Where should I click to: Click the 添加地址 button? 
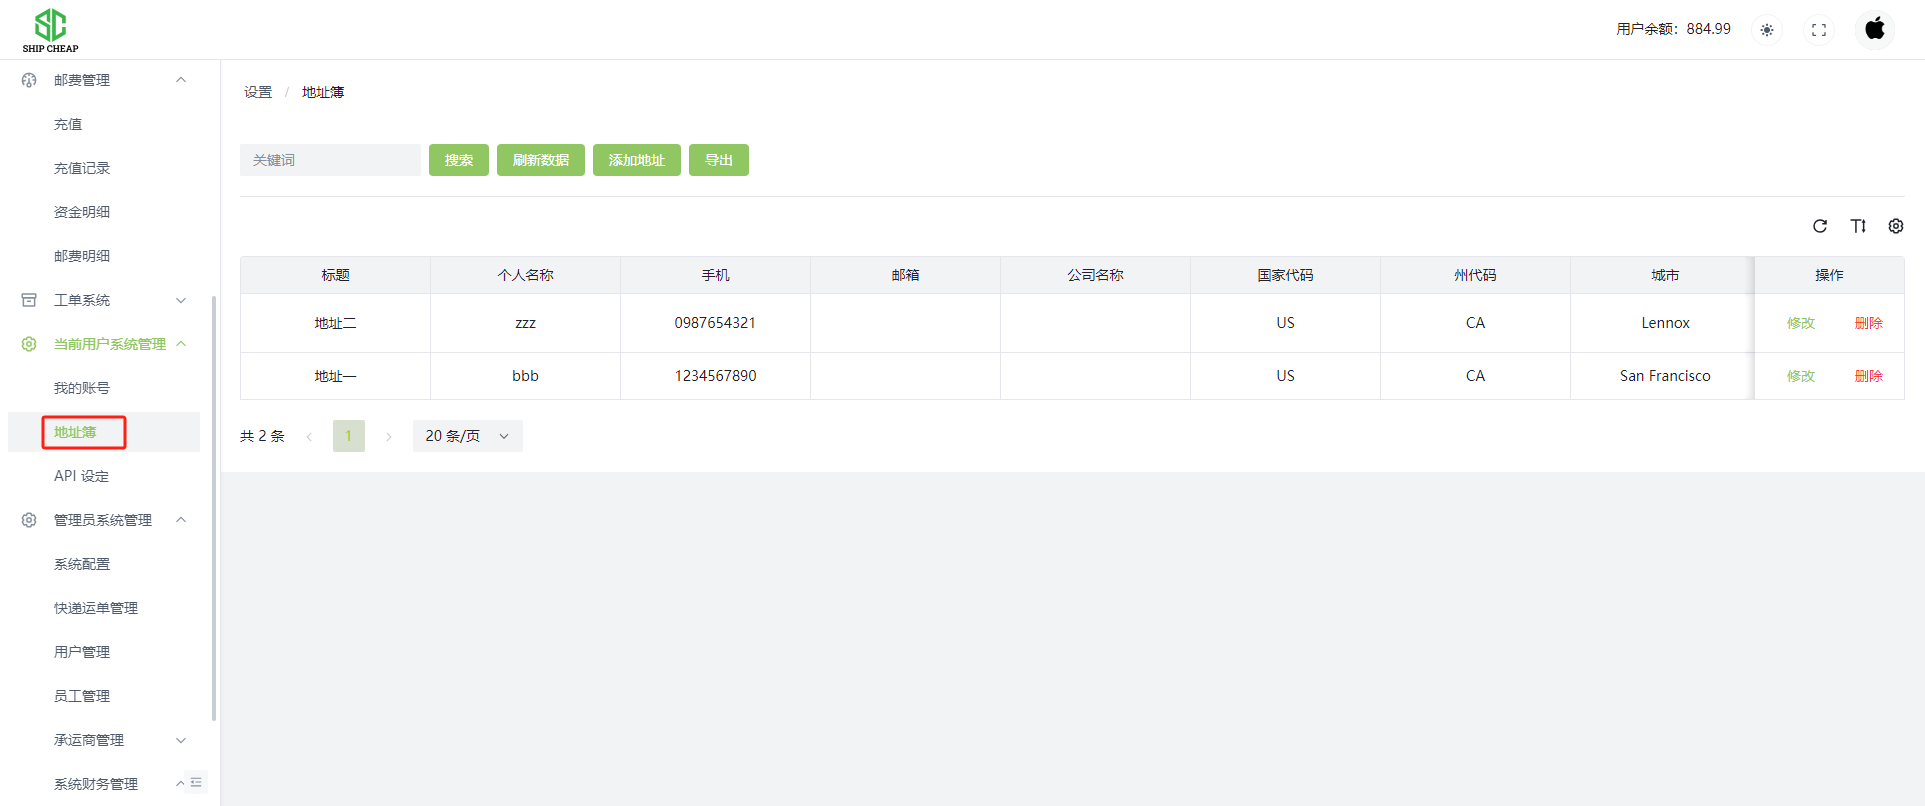click(x=636, y=160)
